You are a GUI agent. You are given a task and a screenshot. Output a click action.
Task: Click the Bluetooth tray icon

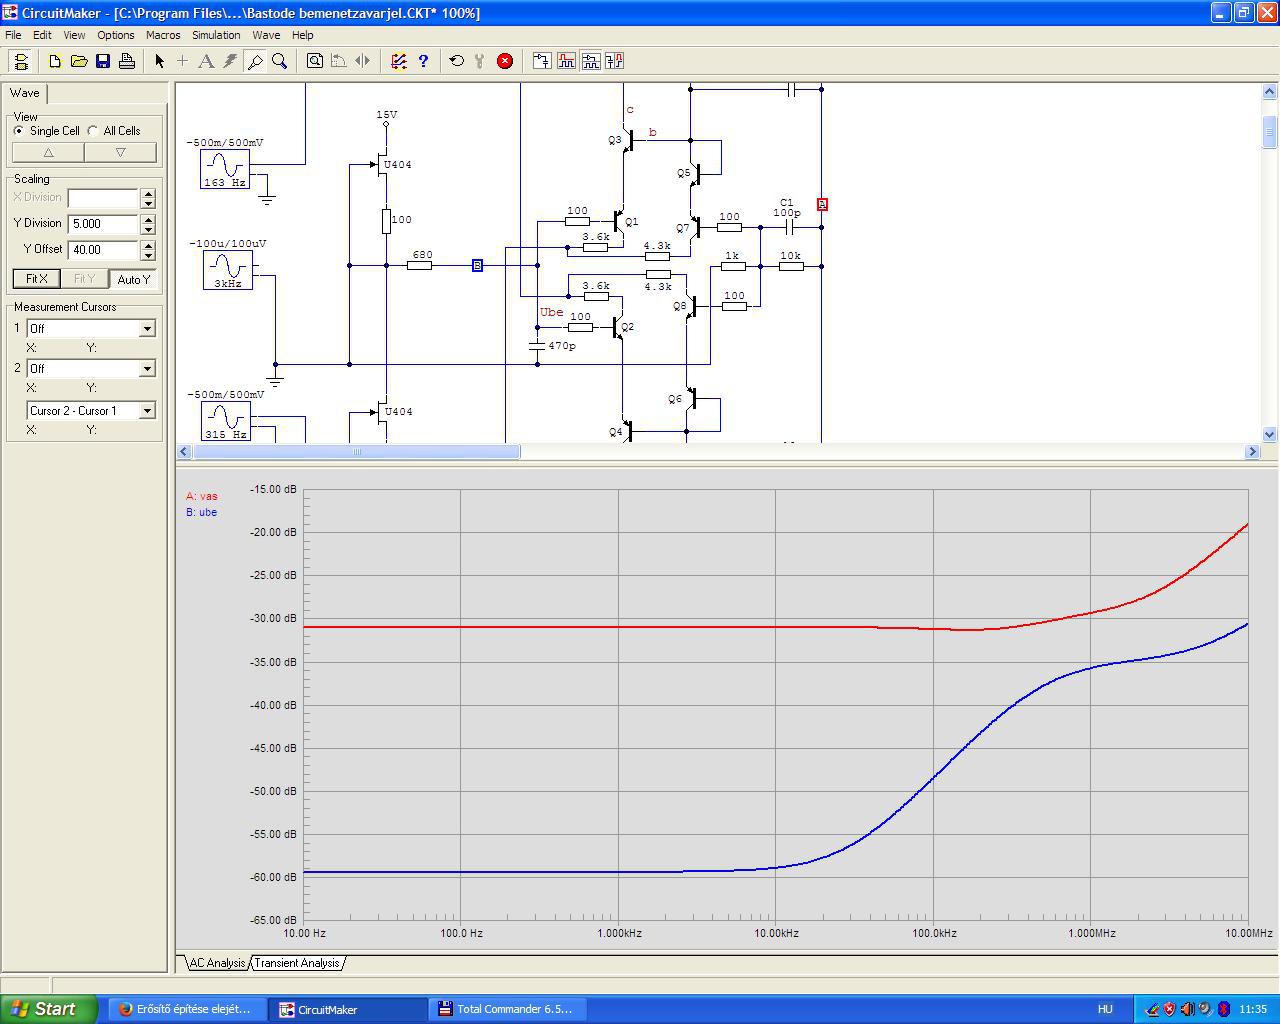point(1223,1009)
